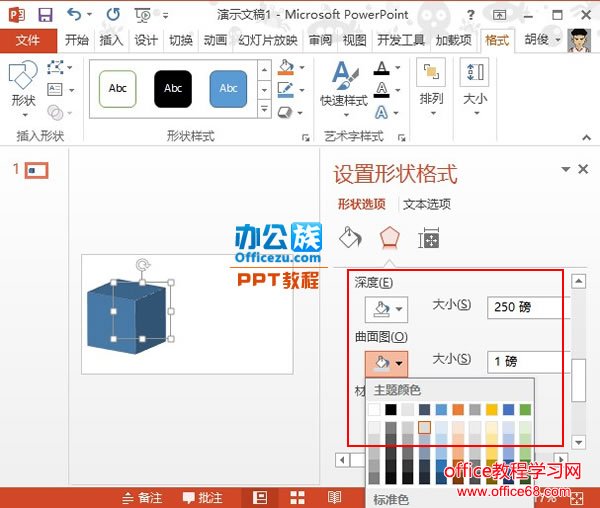The image size is (600, 508).
Task: Pick the gold theme color swatch
Action: coord(492,409)
